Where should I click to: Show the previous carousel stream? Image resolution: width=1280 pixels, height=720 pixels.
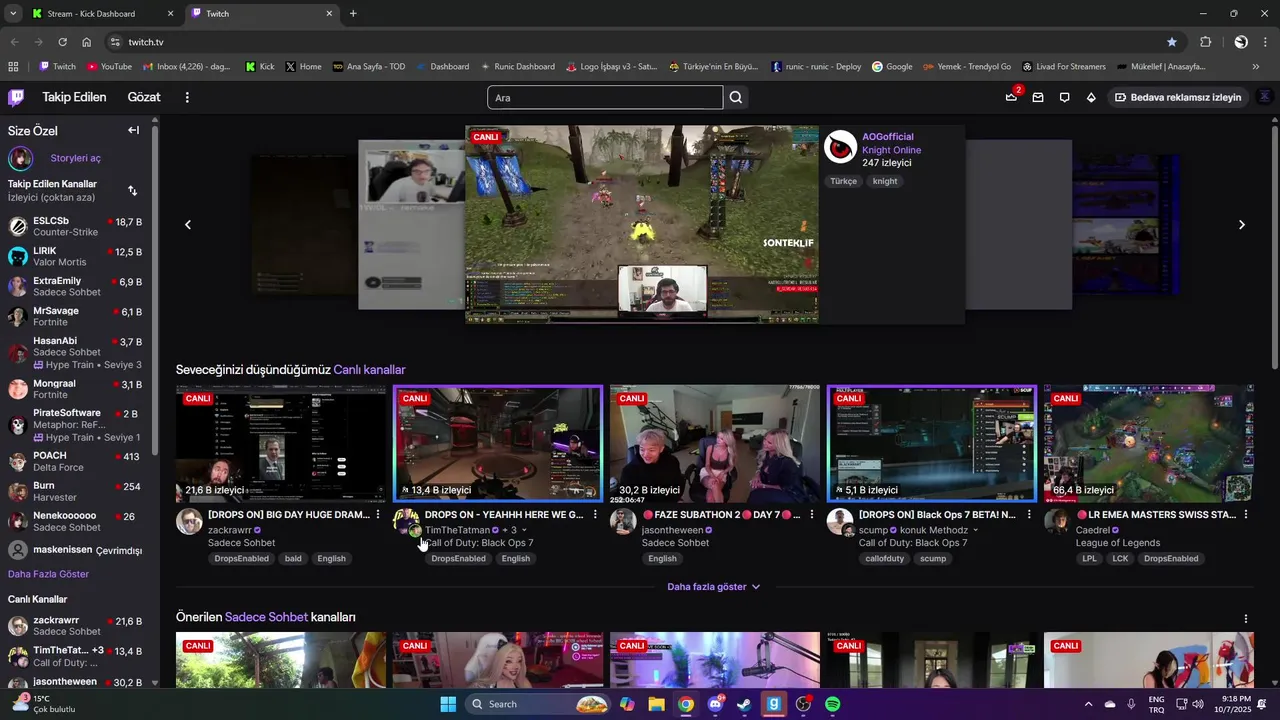(188, 225)
